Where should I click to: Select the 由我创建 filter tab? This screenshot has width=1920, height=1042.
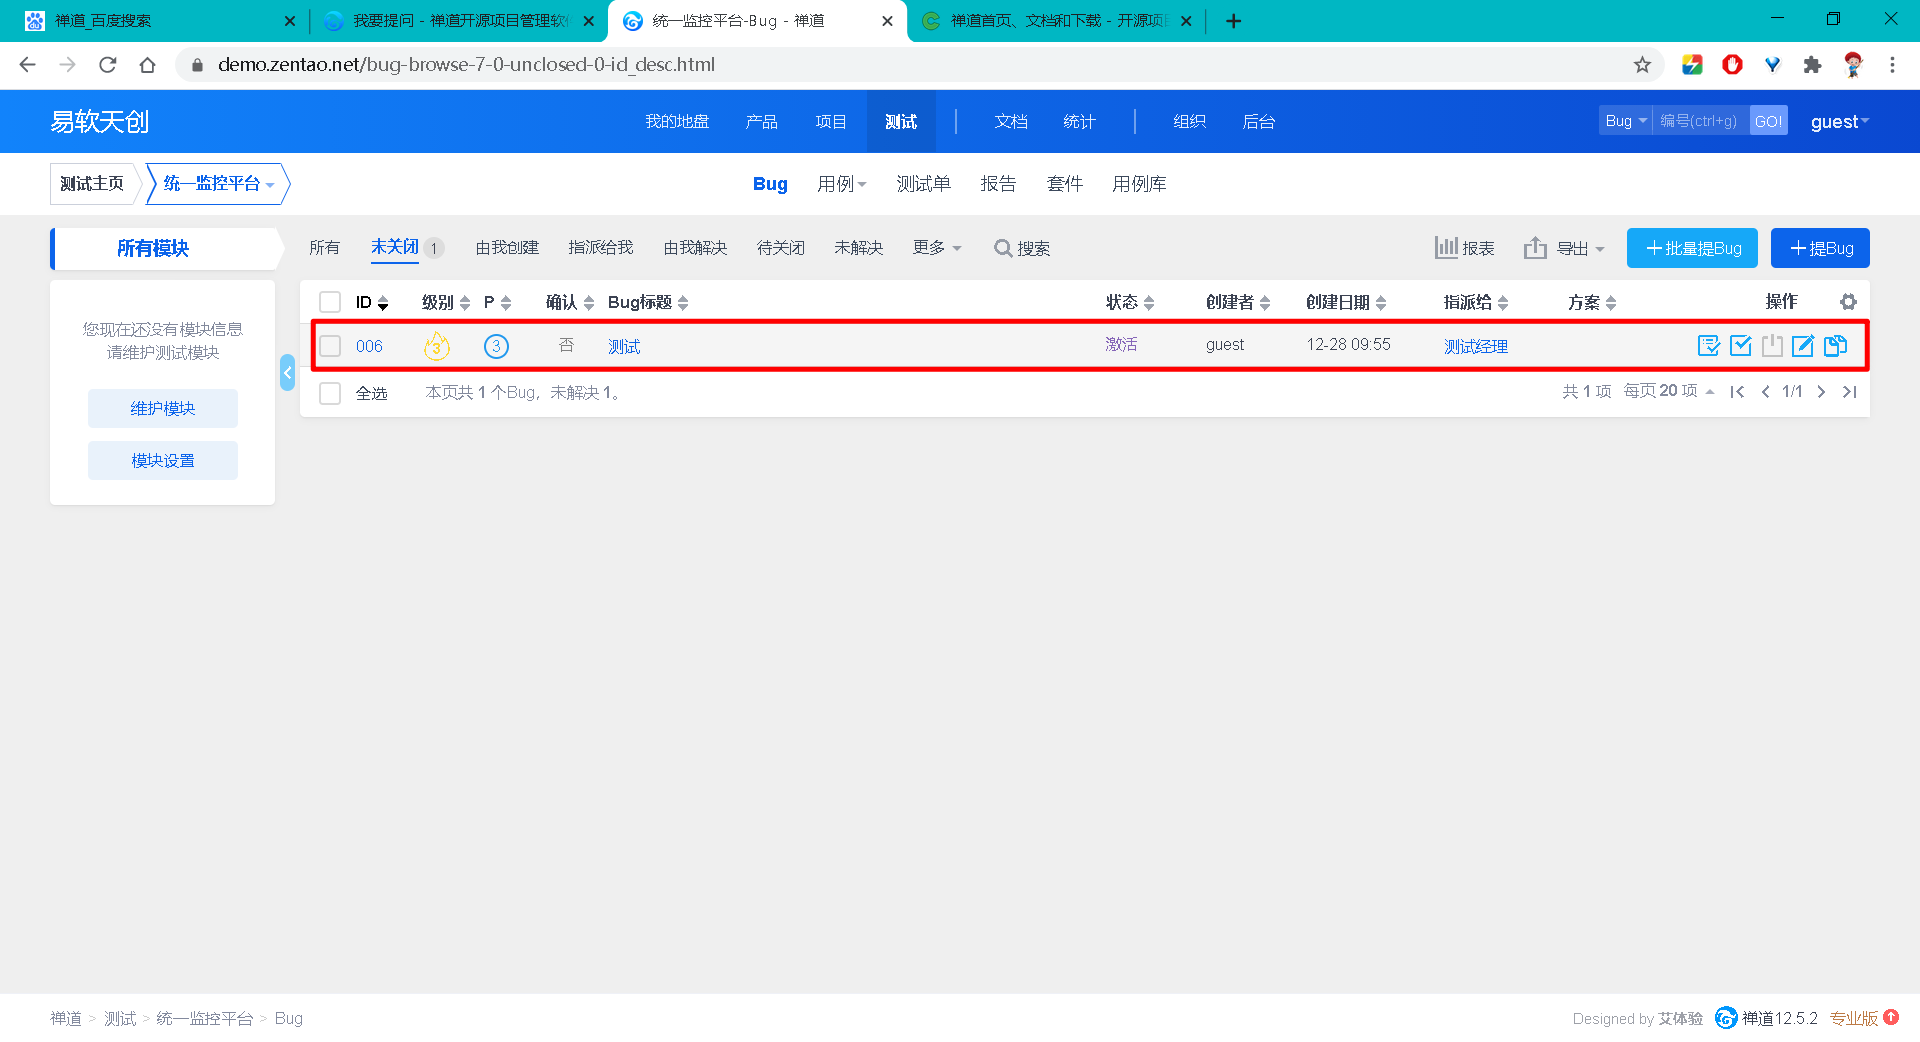(x=507, y=248)
